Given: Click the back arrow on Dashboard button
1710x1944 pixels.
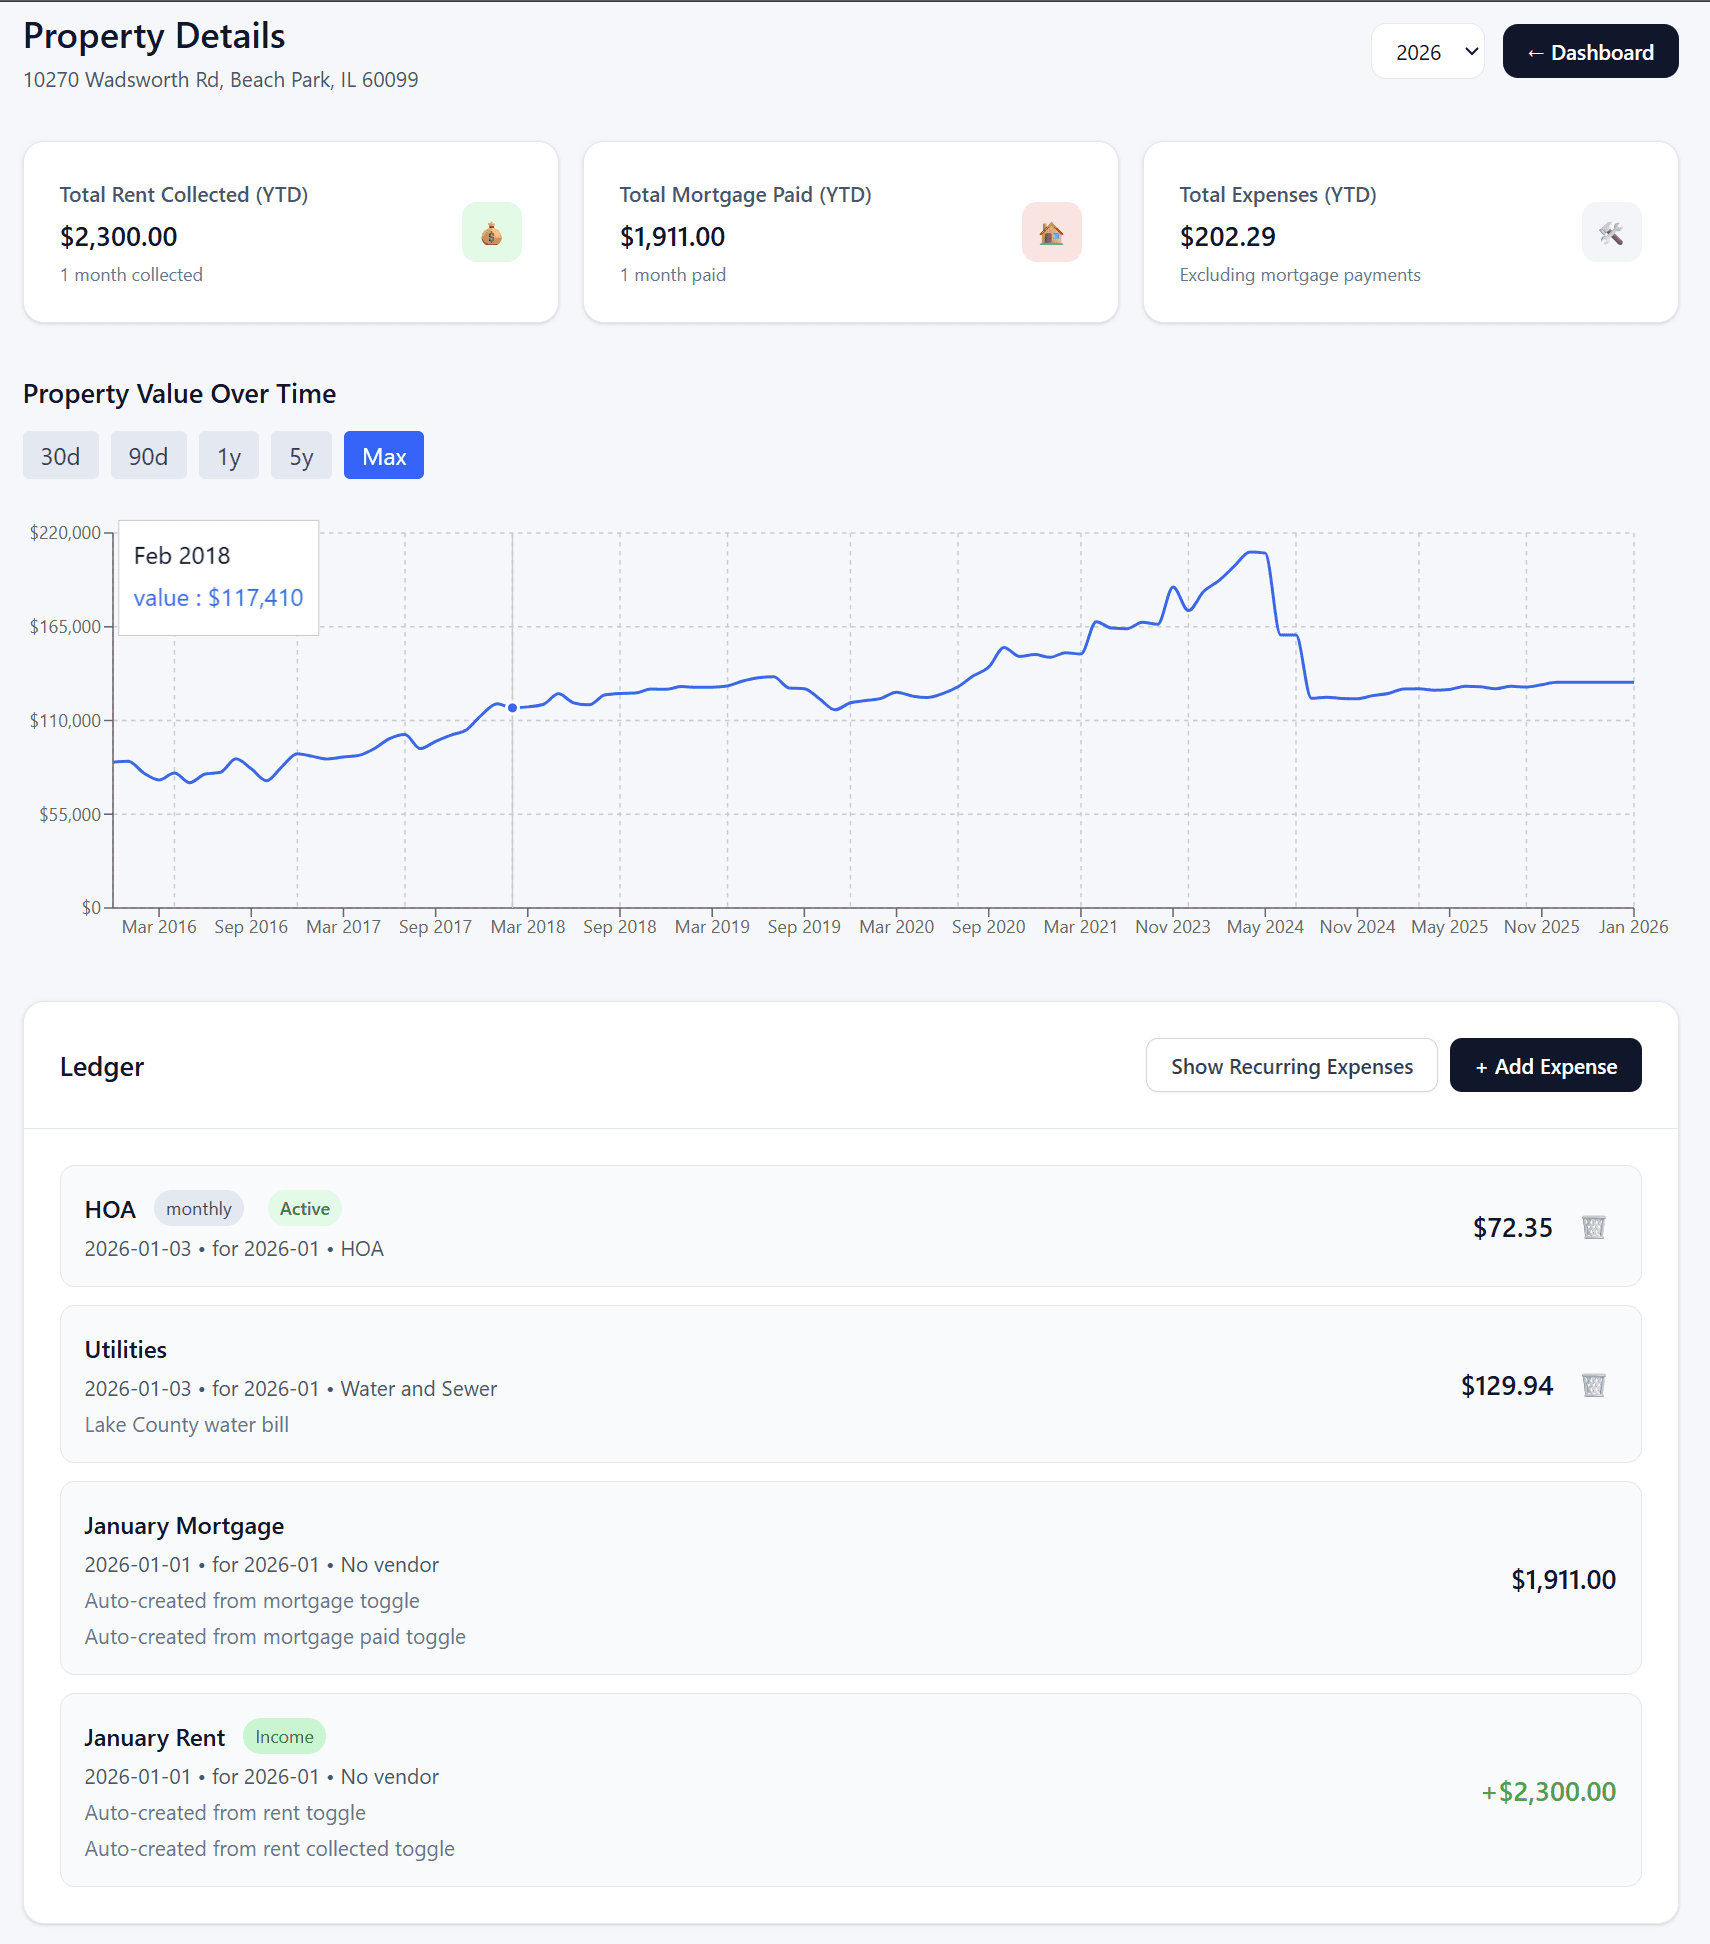Looking at the screenshot, I should click(x=1536, y=51).
